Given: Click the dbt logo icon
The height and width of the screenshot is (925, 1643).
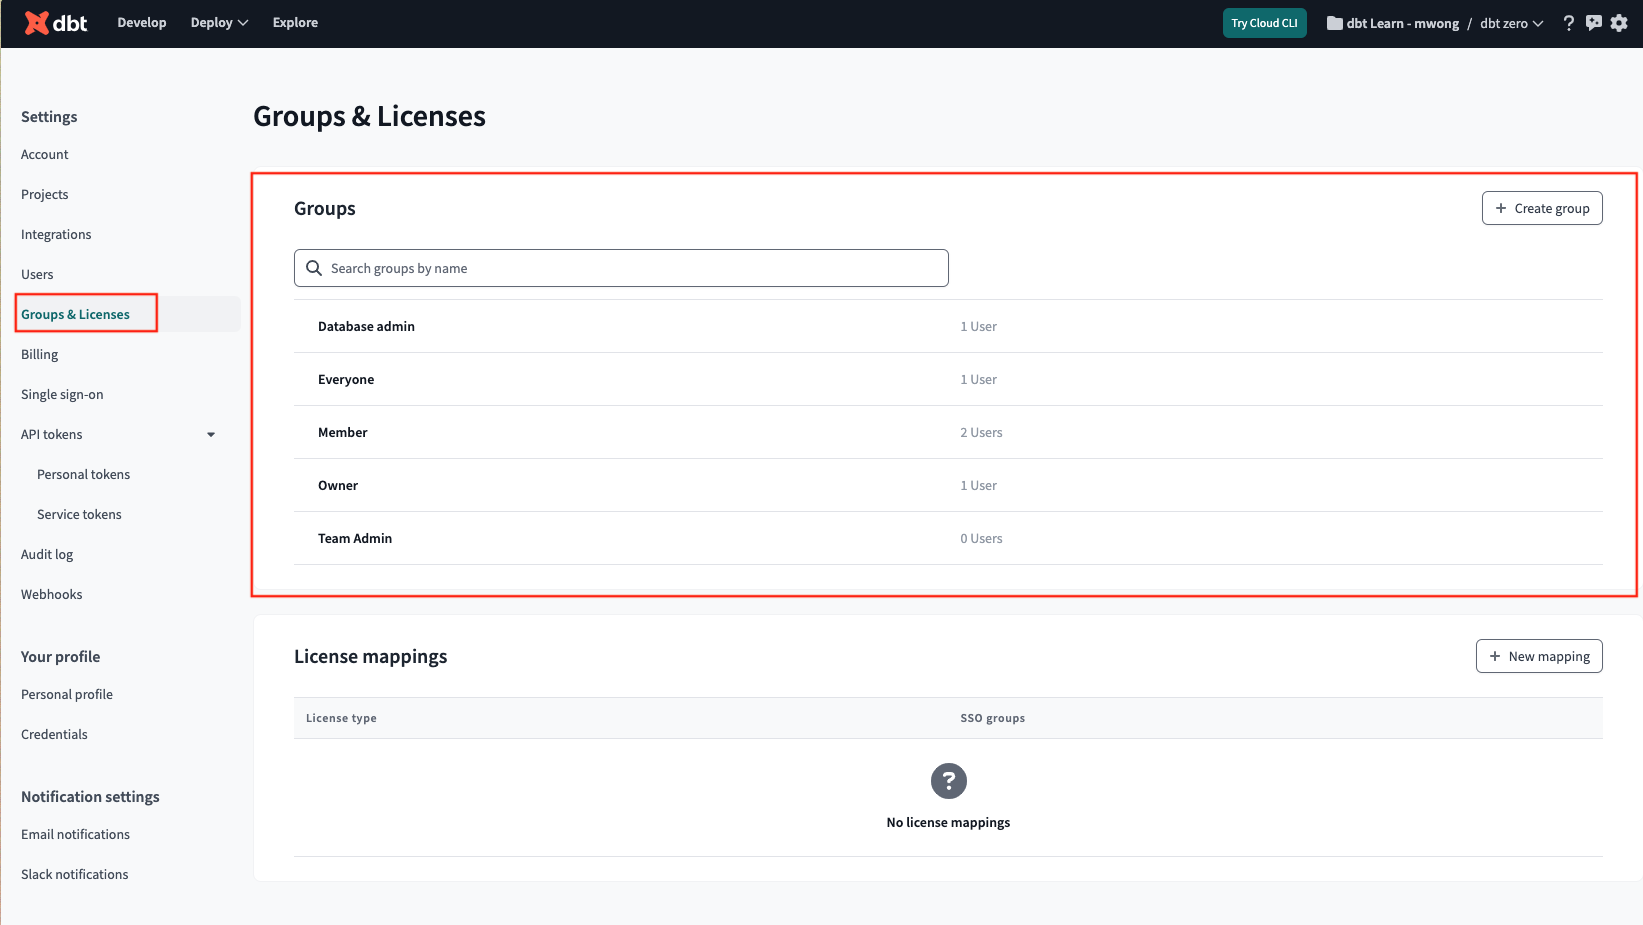Looking at the screenshot, I should coord(37,23).
